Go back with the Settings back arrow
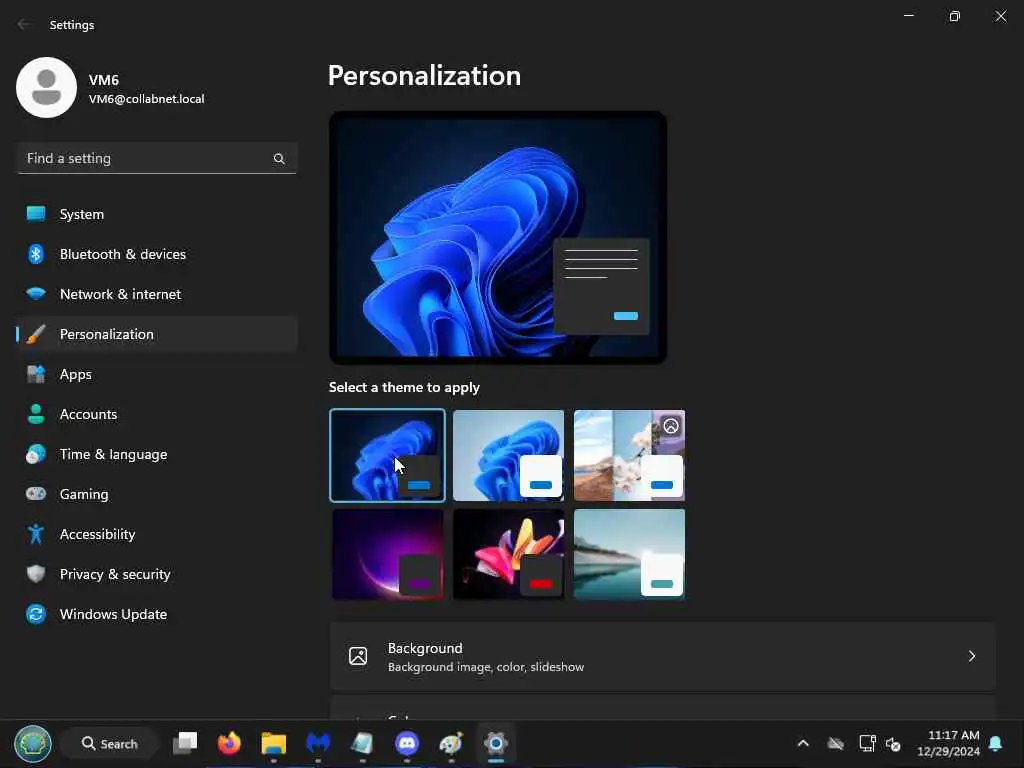This screenshot has width=1024, height=768. [24, 25]
